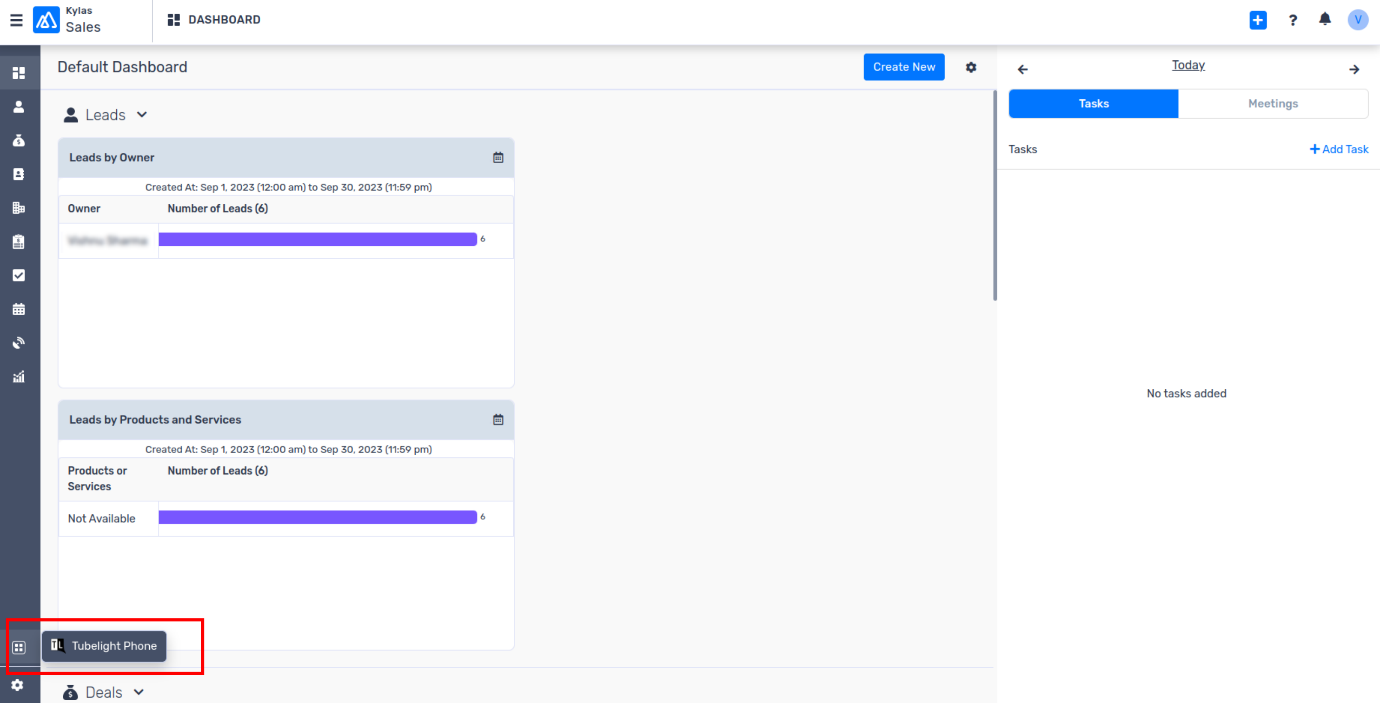1380x703 pixels.
Task: Click the blue quick-add plus icon
Action: (1258, 20)
